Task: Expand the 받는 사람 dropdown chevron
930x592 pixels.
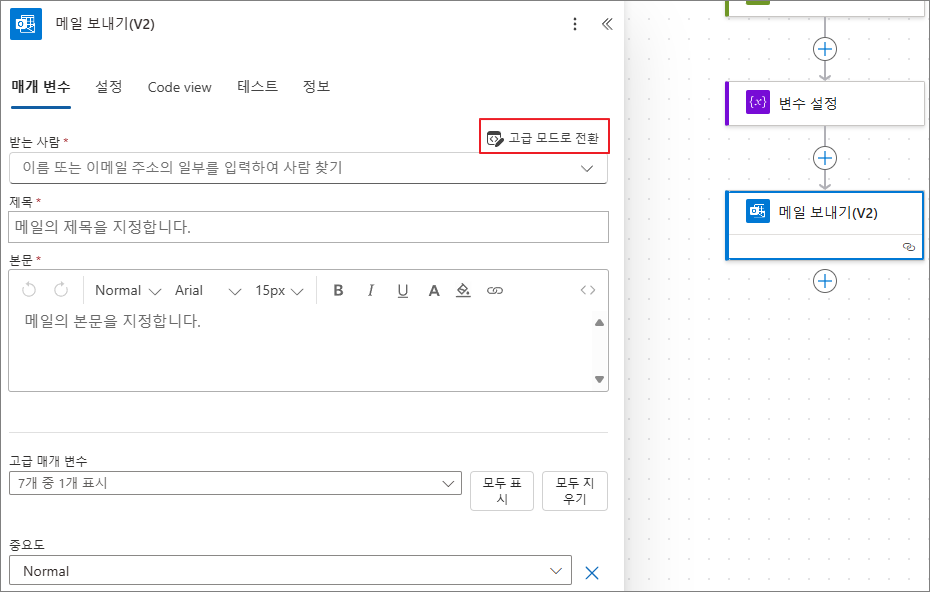Action: tap(587, 168)
